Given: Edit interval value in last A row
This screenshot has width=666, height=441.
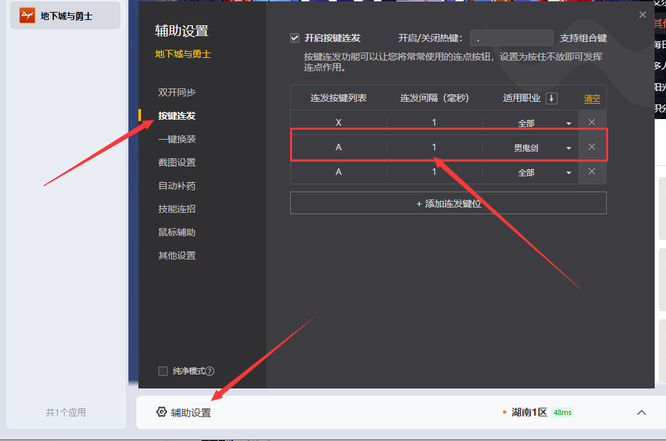Looking at the screenshot, I should (x=434, y=172).
